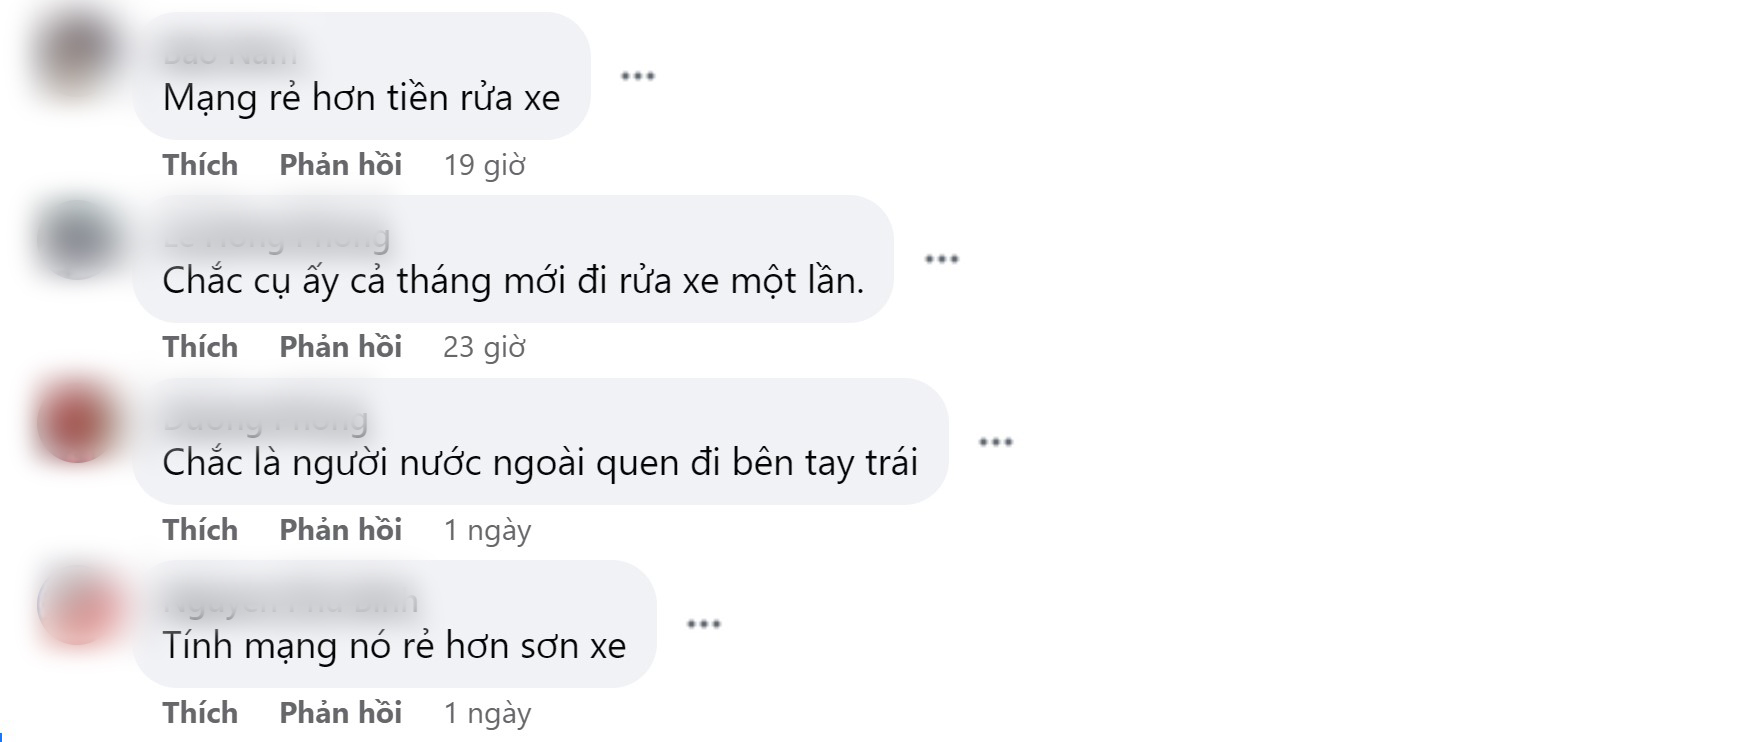1745x742 pixels.
Task: Open options menu for "Mạng rẻ hơn tiền rửa xe" comment
Action: [637, 76]
